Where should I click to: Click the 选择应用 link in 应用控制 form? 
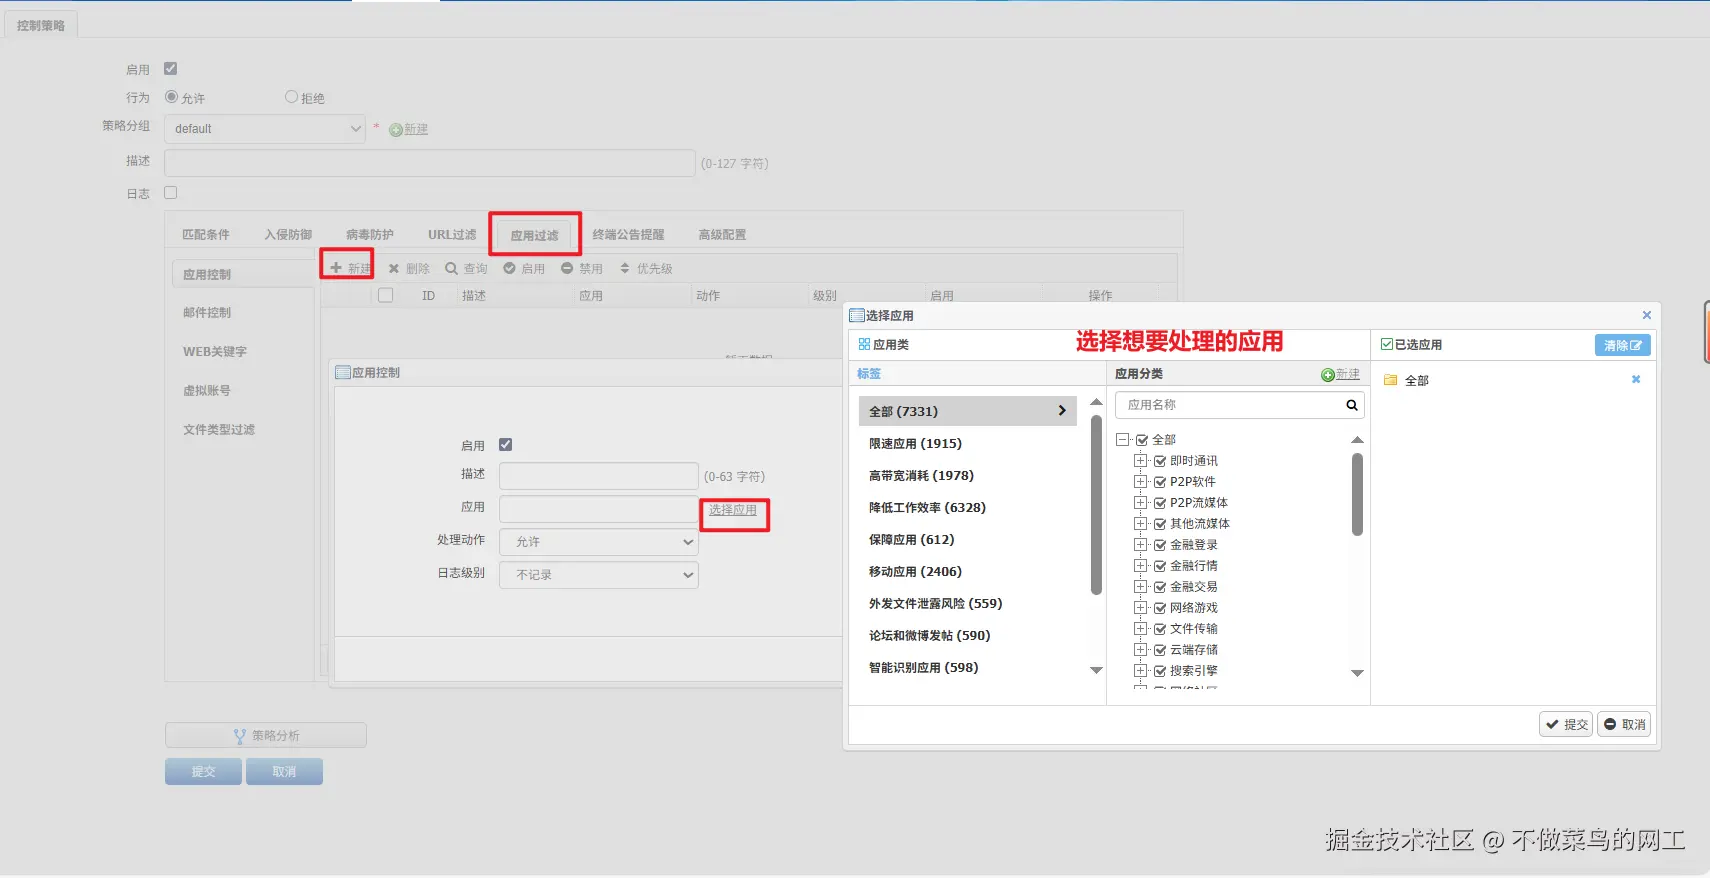(733, 510)
